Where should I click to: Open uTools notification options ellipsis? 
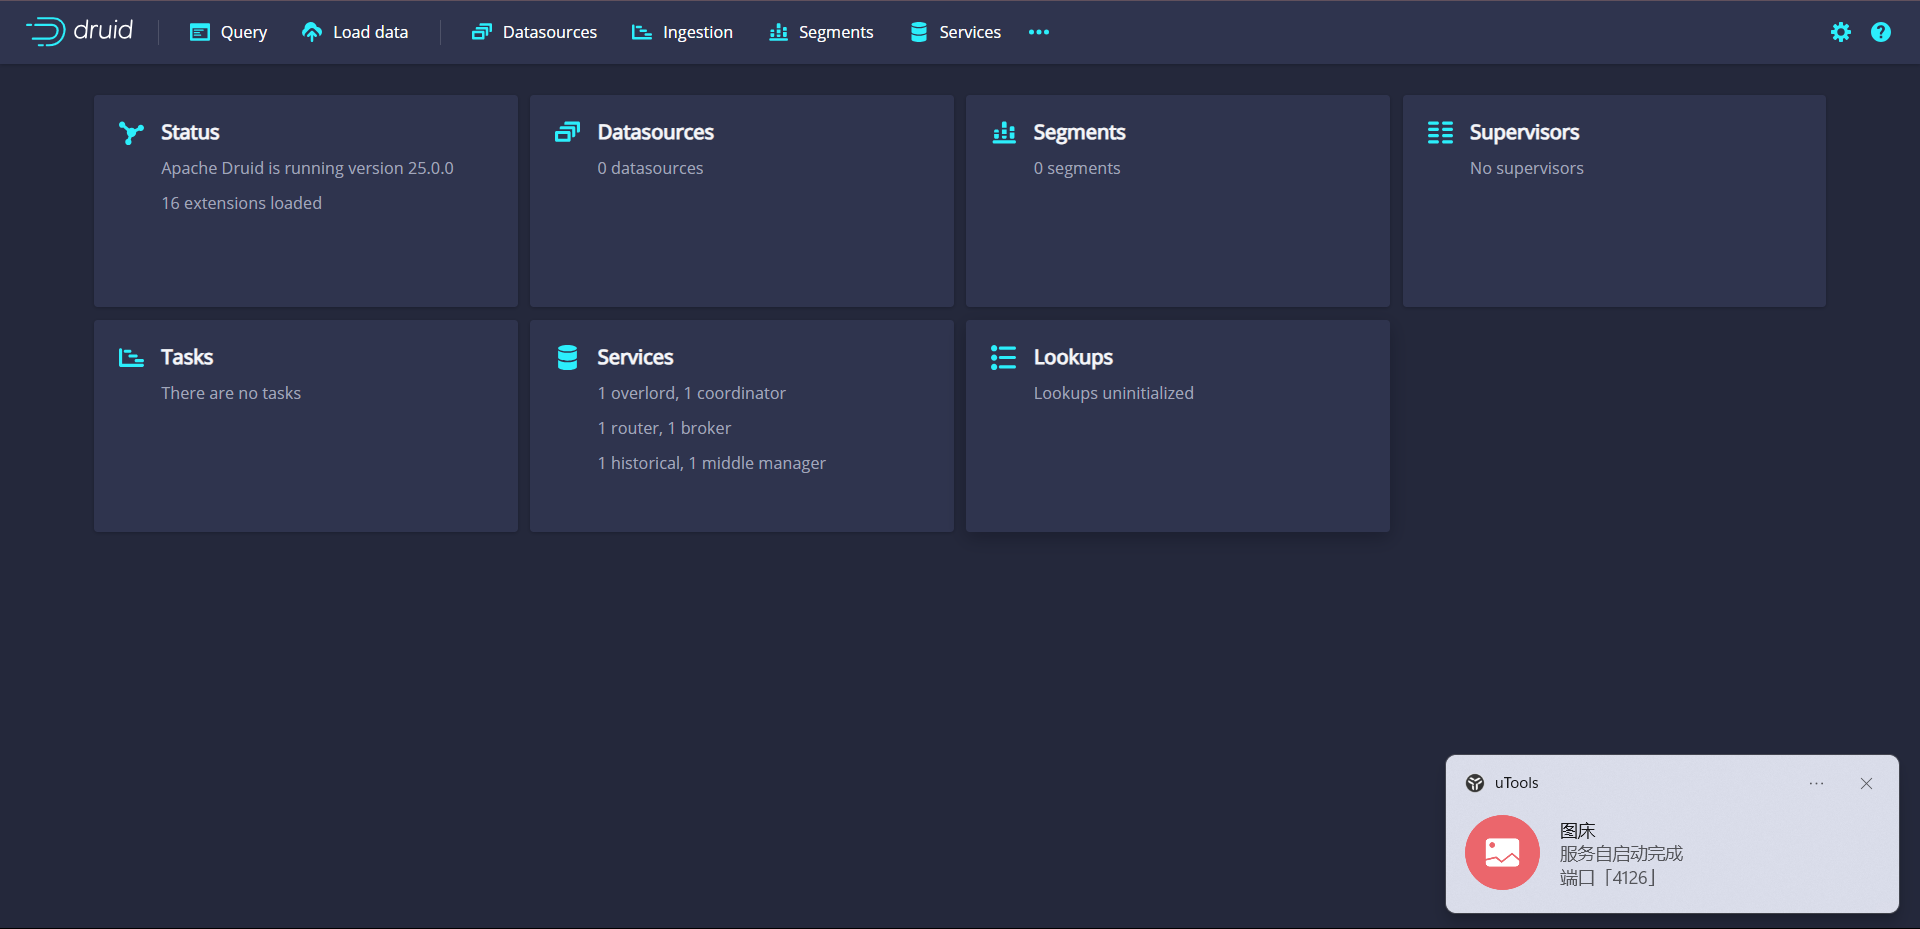pyautogui.click(x=1817, y=783)
